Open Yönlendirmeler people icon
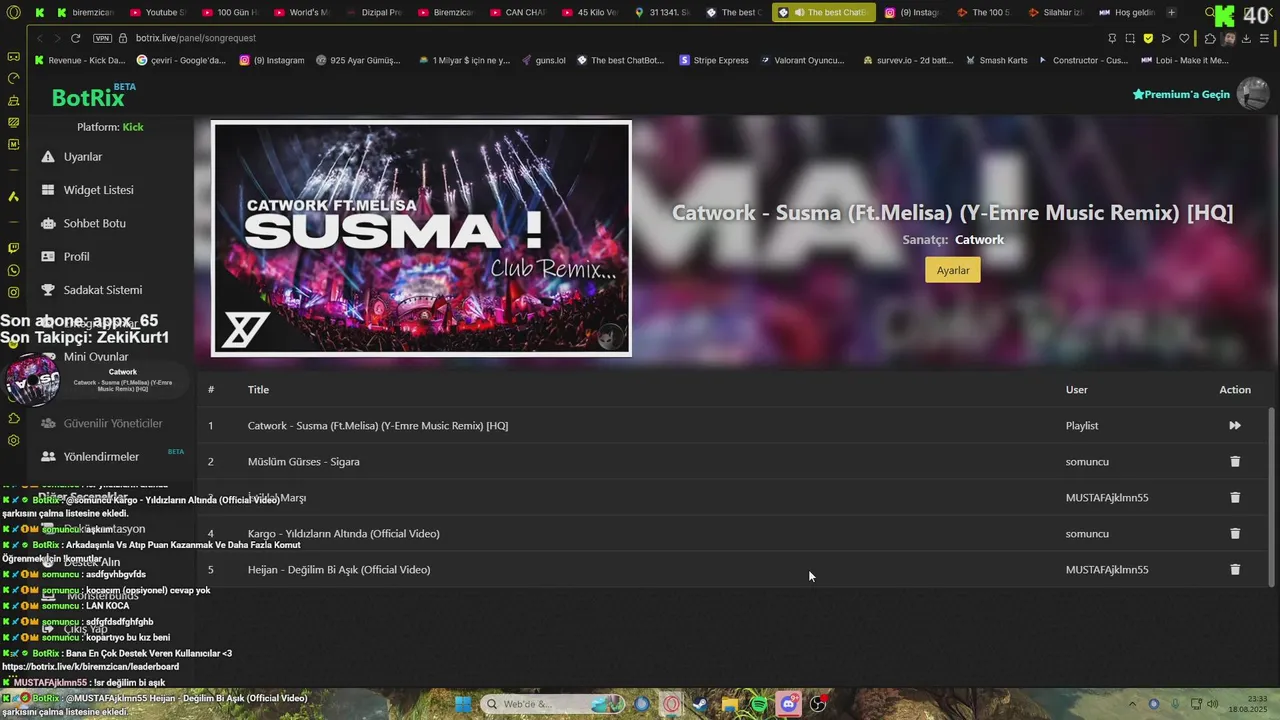Viewport: 1280px width, 720px height. coord(47,456)
